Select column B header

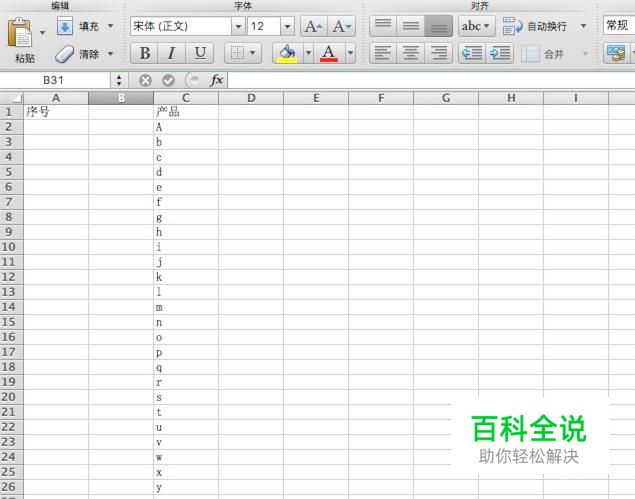point(121,98)
